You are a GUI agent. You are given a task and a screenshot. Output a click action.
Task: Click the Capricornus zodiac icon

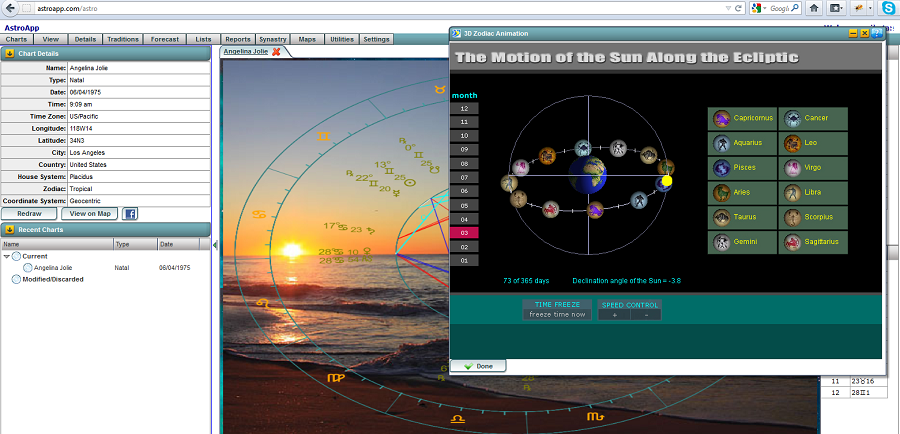[721, 119]
